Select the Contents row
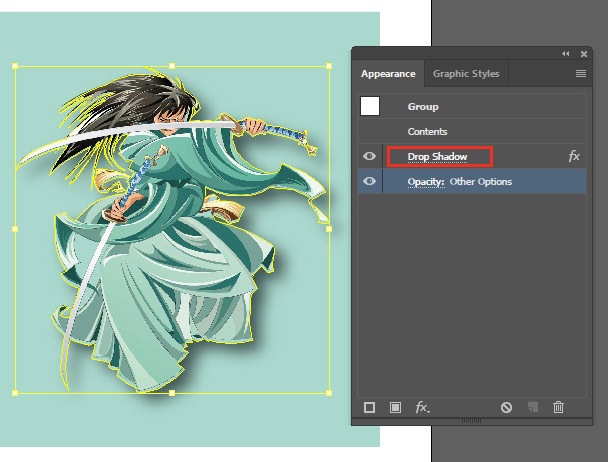608x462 pixels. pos(472,132)
